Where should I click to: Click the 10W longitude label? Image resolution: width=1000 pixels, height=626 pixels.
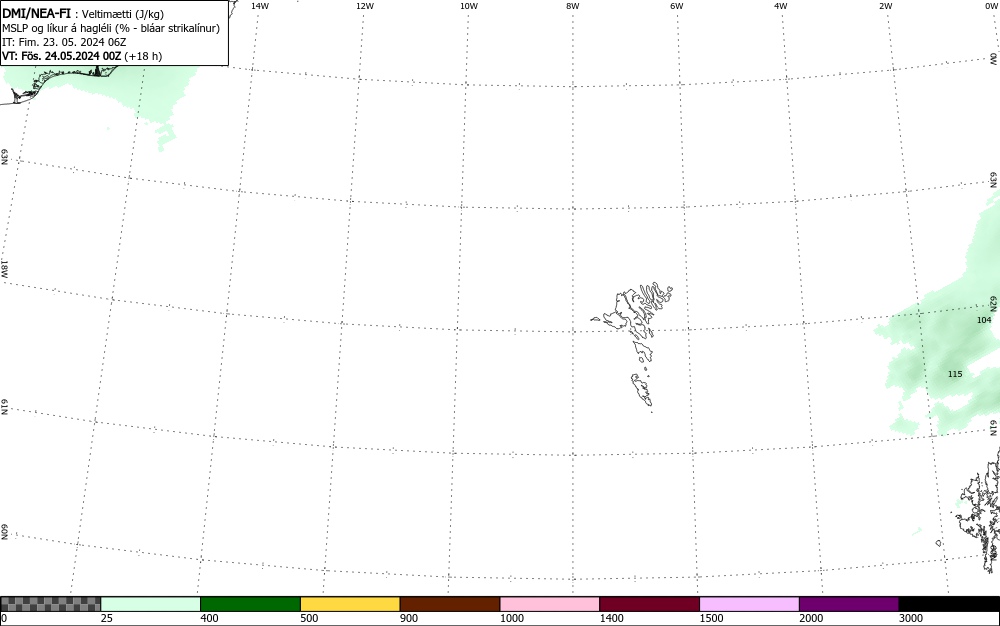(x=469, y=6)
